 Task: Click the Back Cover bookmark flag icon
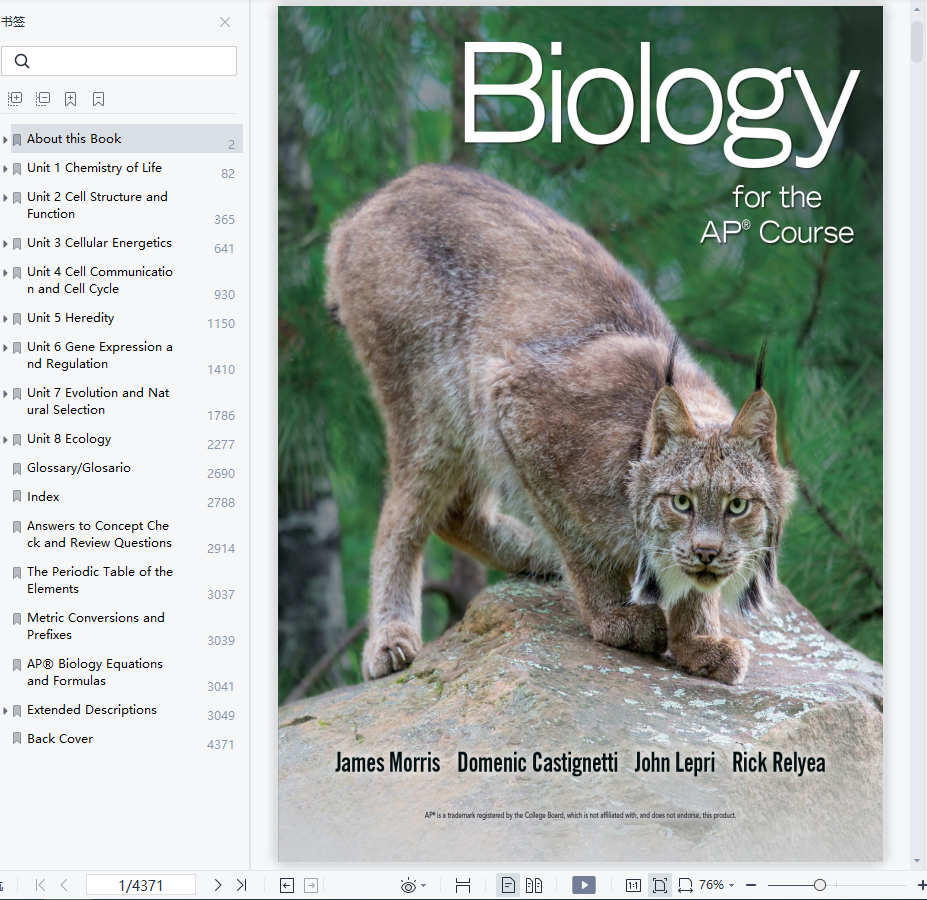[17, 739]
